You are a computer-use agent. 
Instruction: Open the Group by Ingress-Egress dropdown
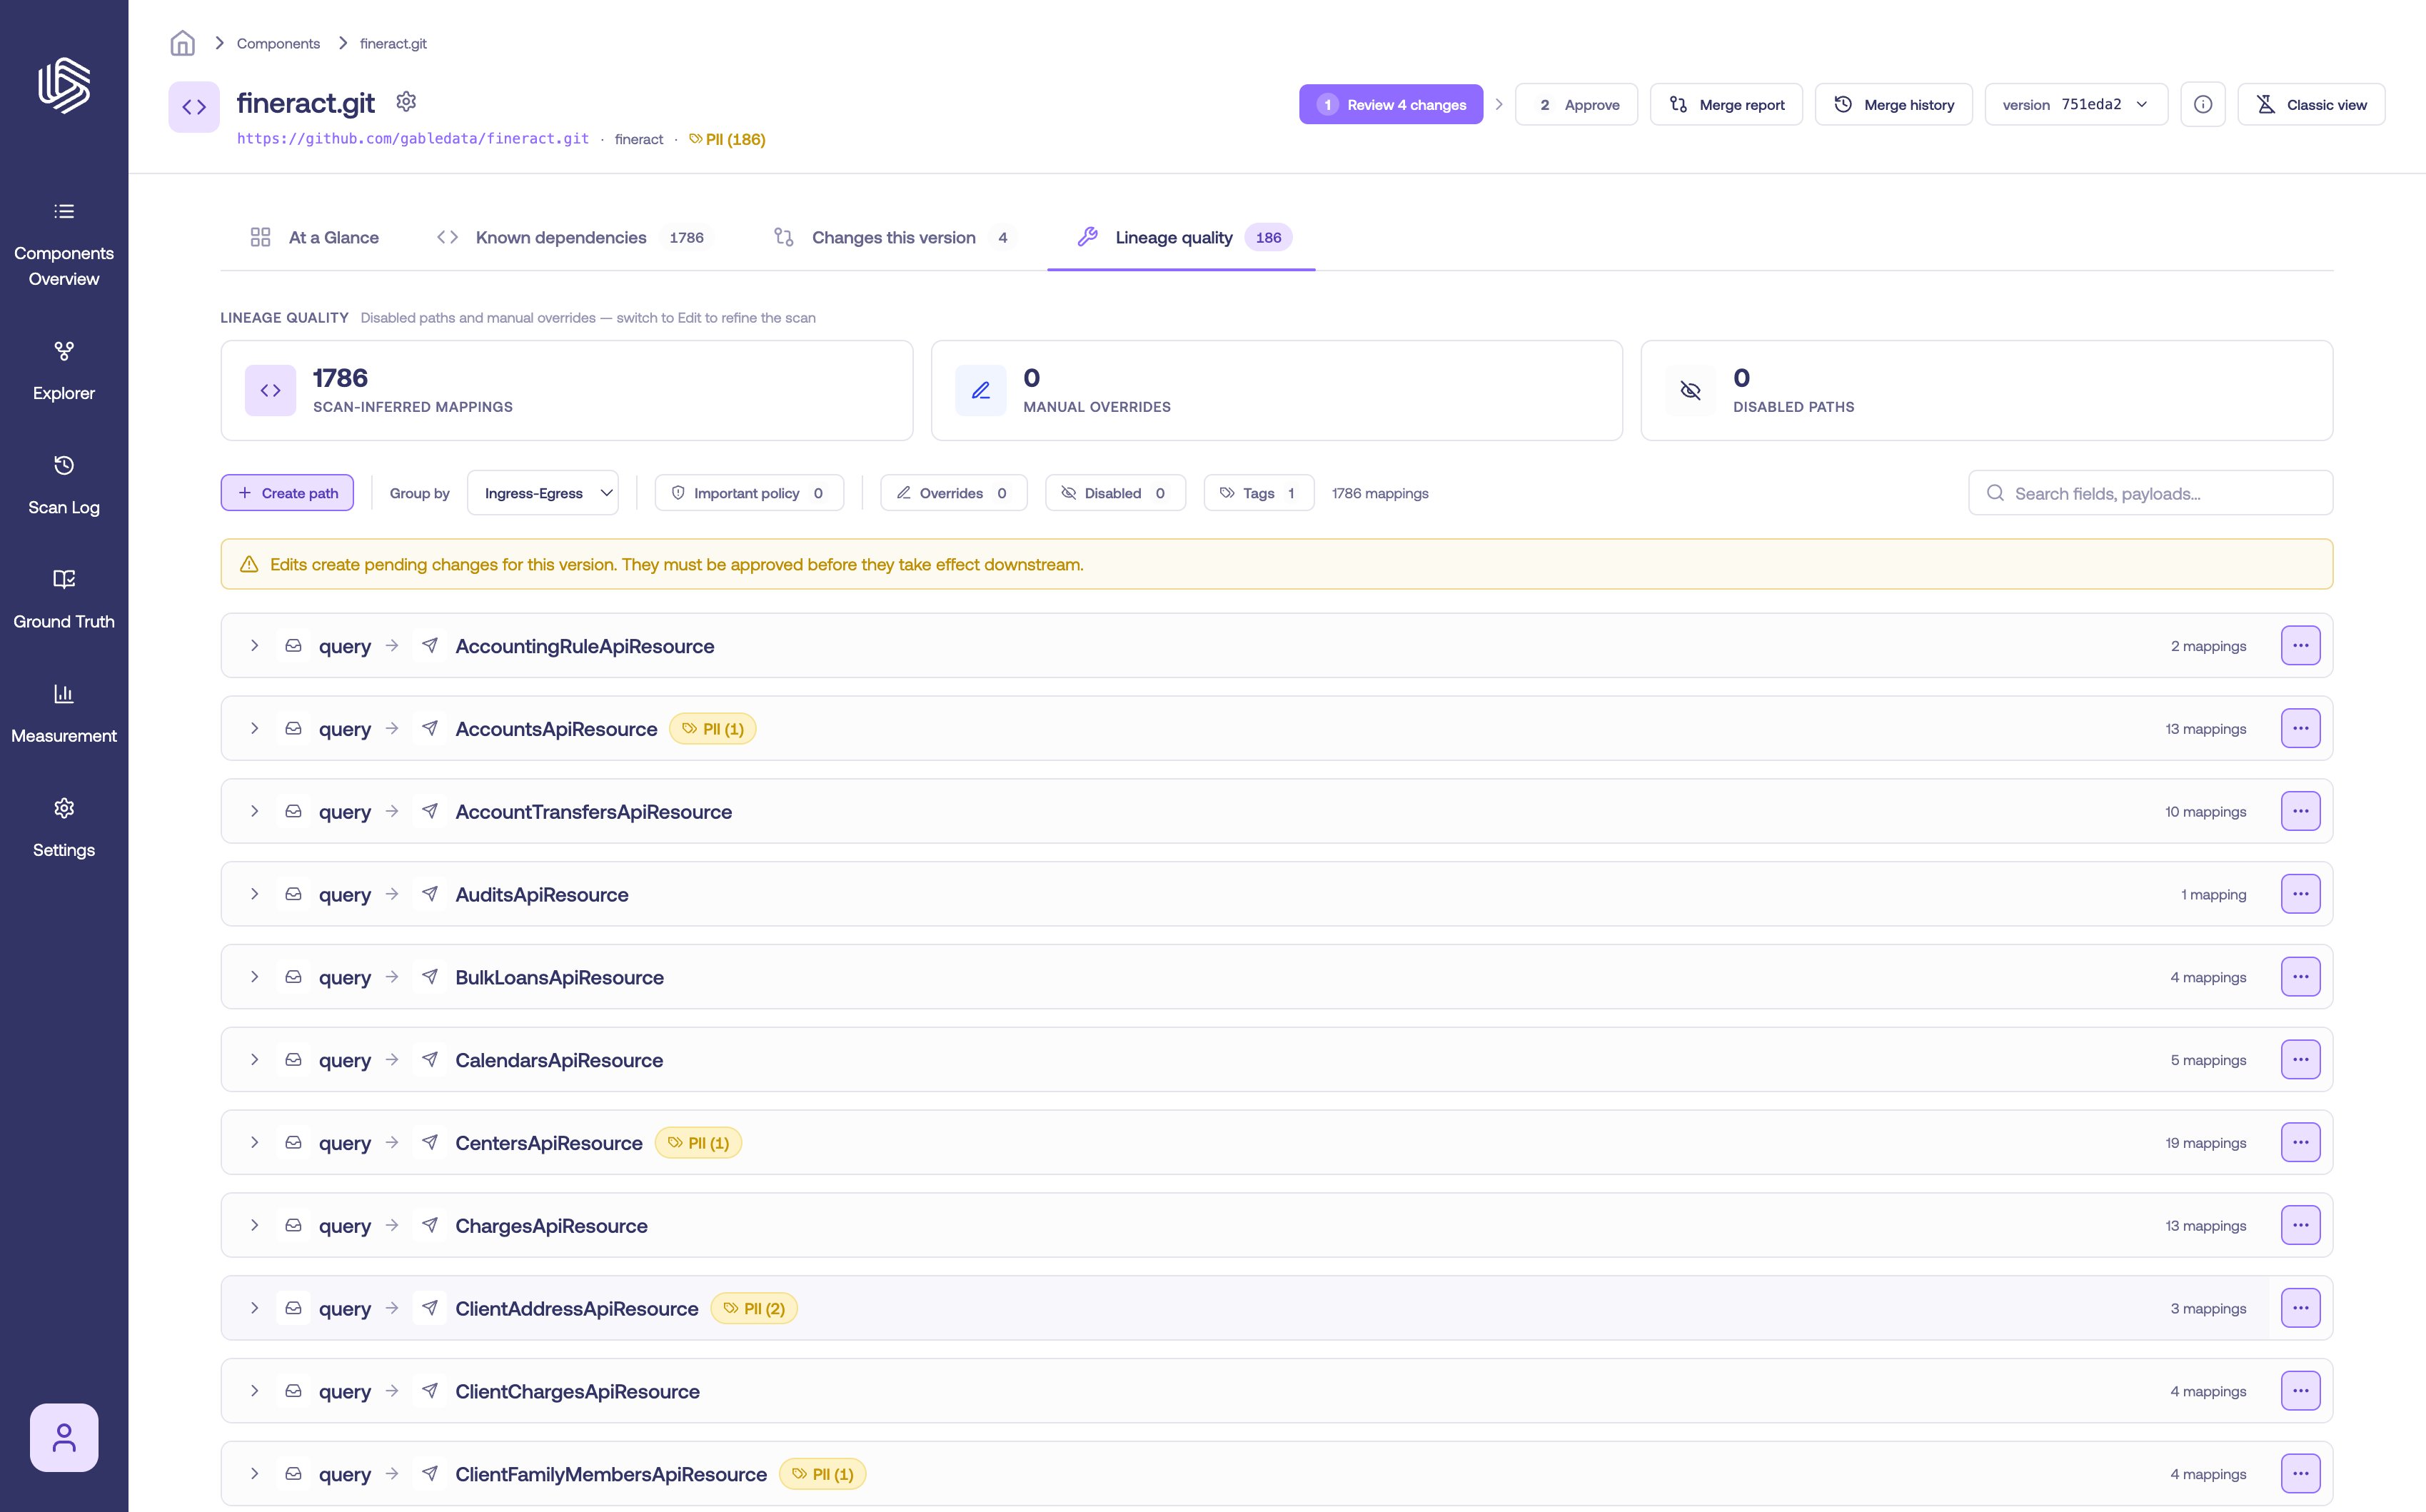(542, 493)
